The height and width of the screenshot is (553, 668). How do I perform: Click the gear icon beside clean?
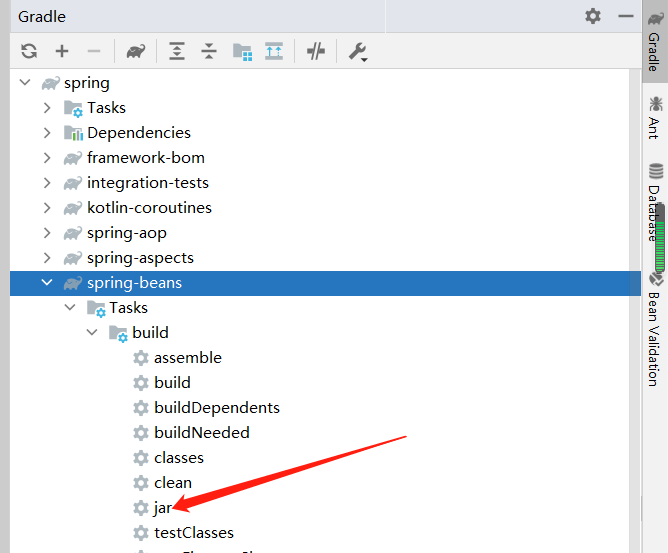point(141,483)
